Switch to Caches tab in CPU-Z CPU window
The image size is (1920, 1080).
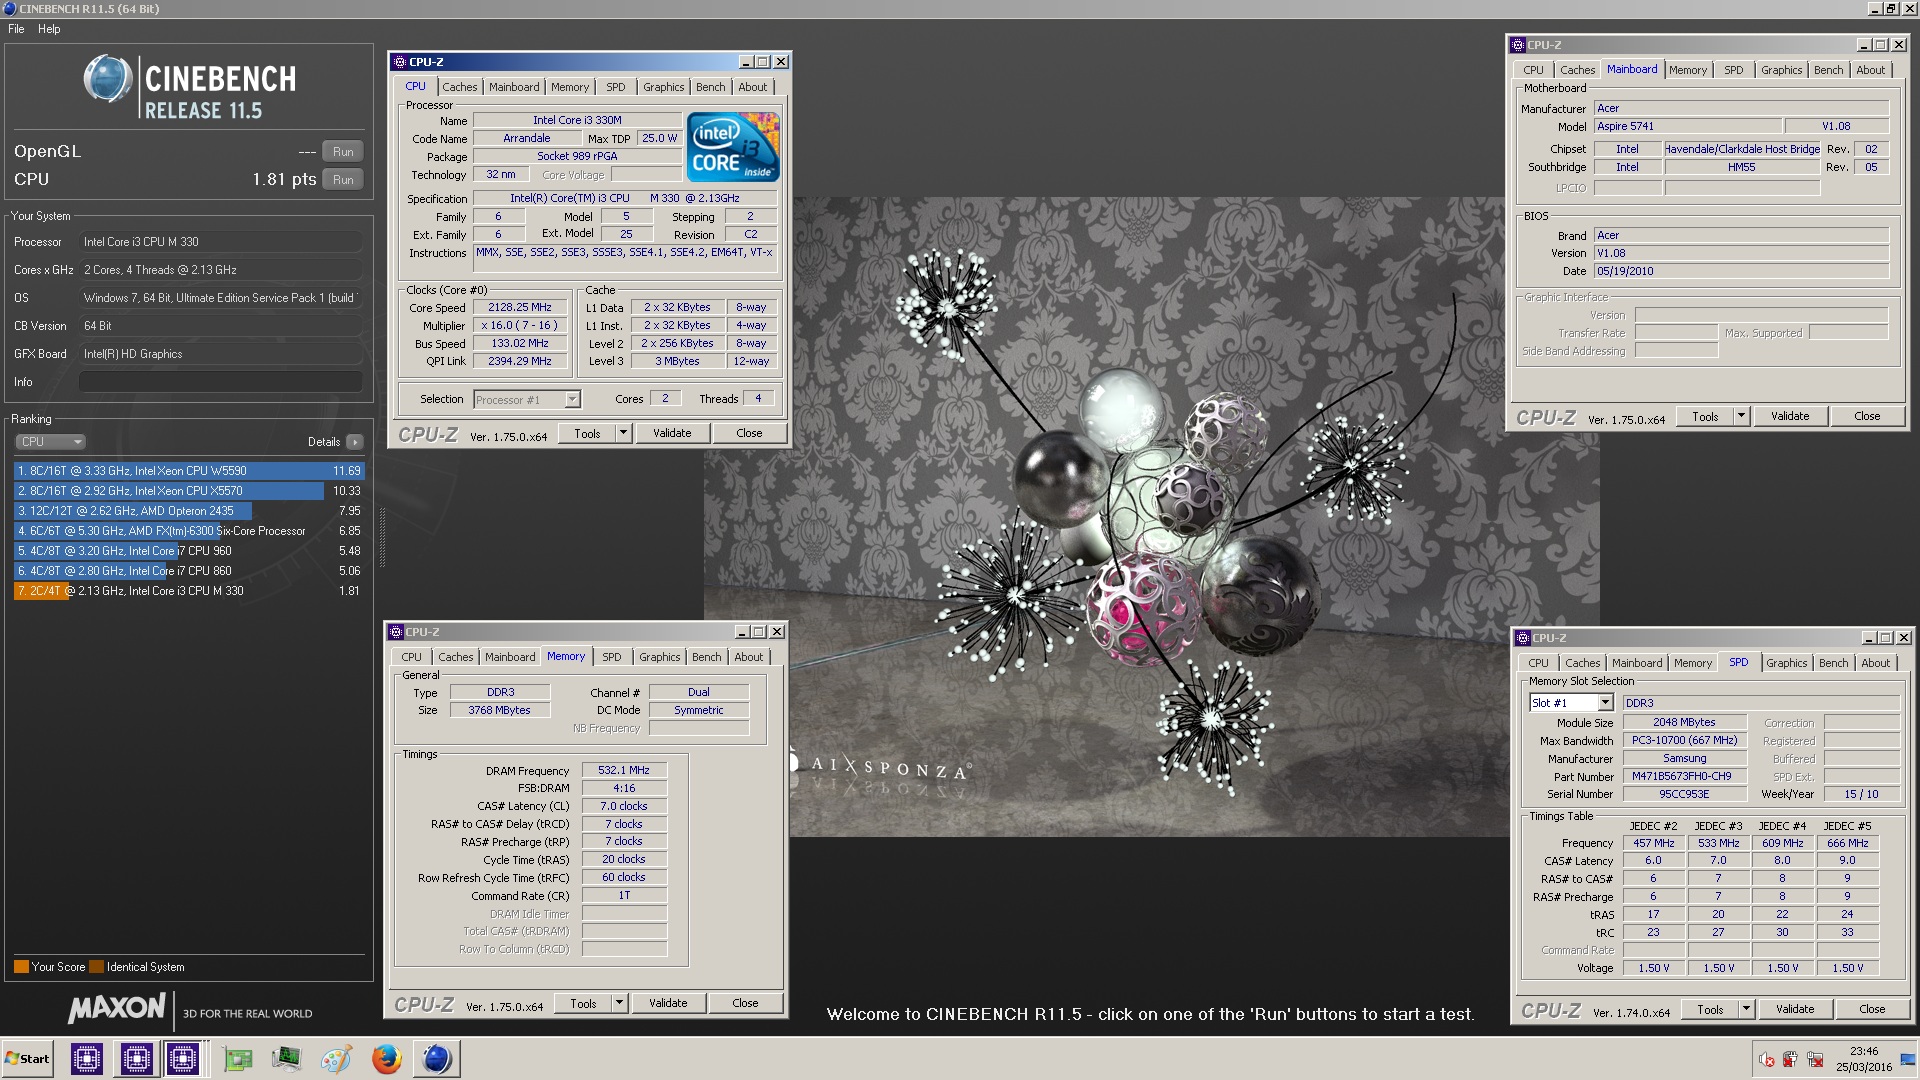[x=459, y=87]
